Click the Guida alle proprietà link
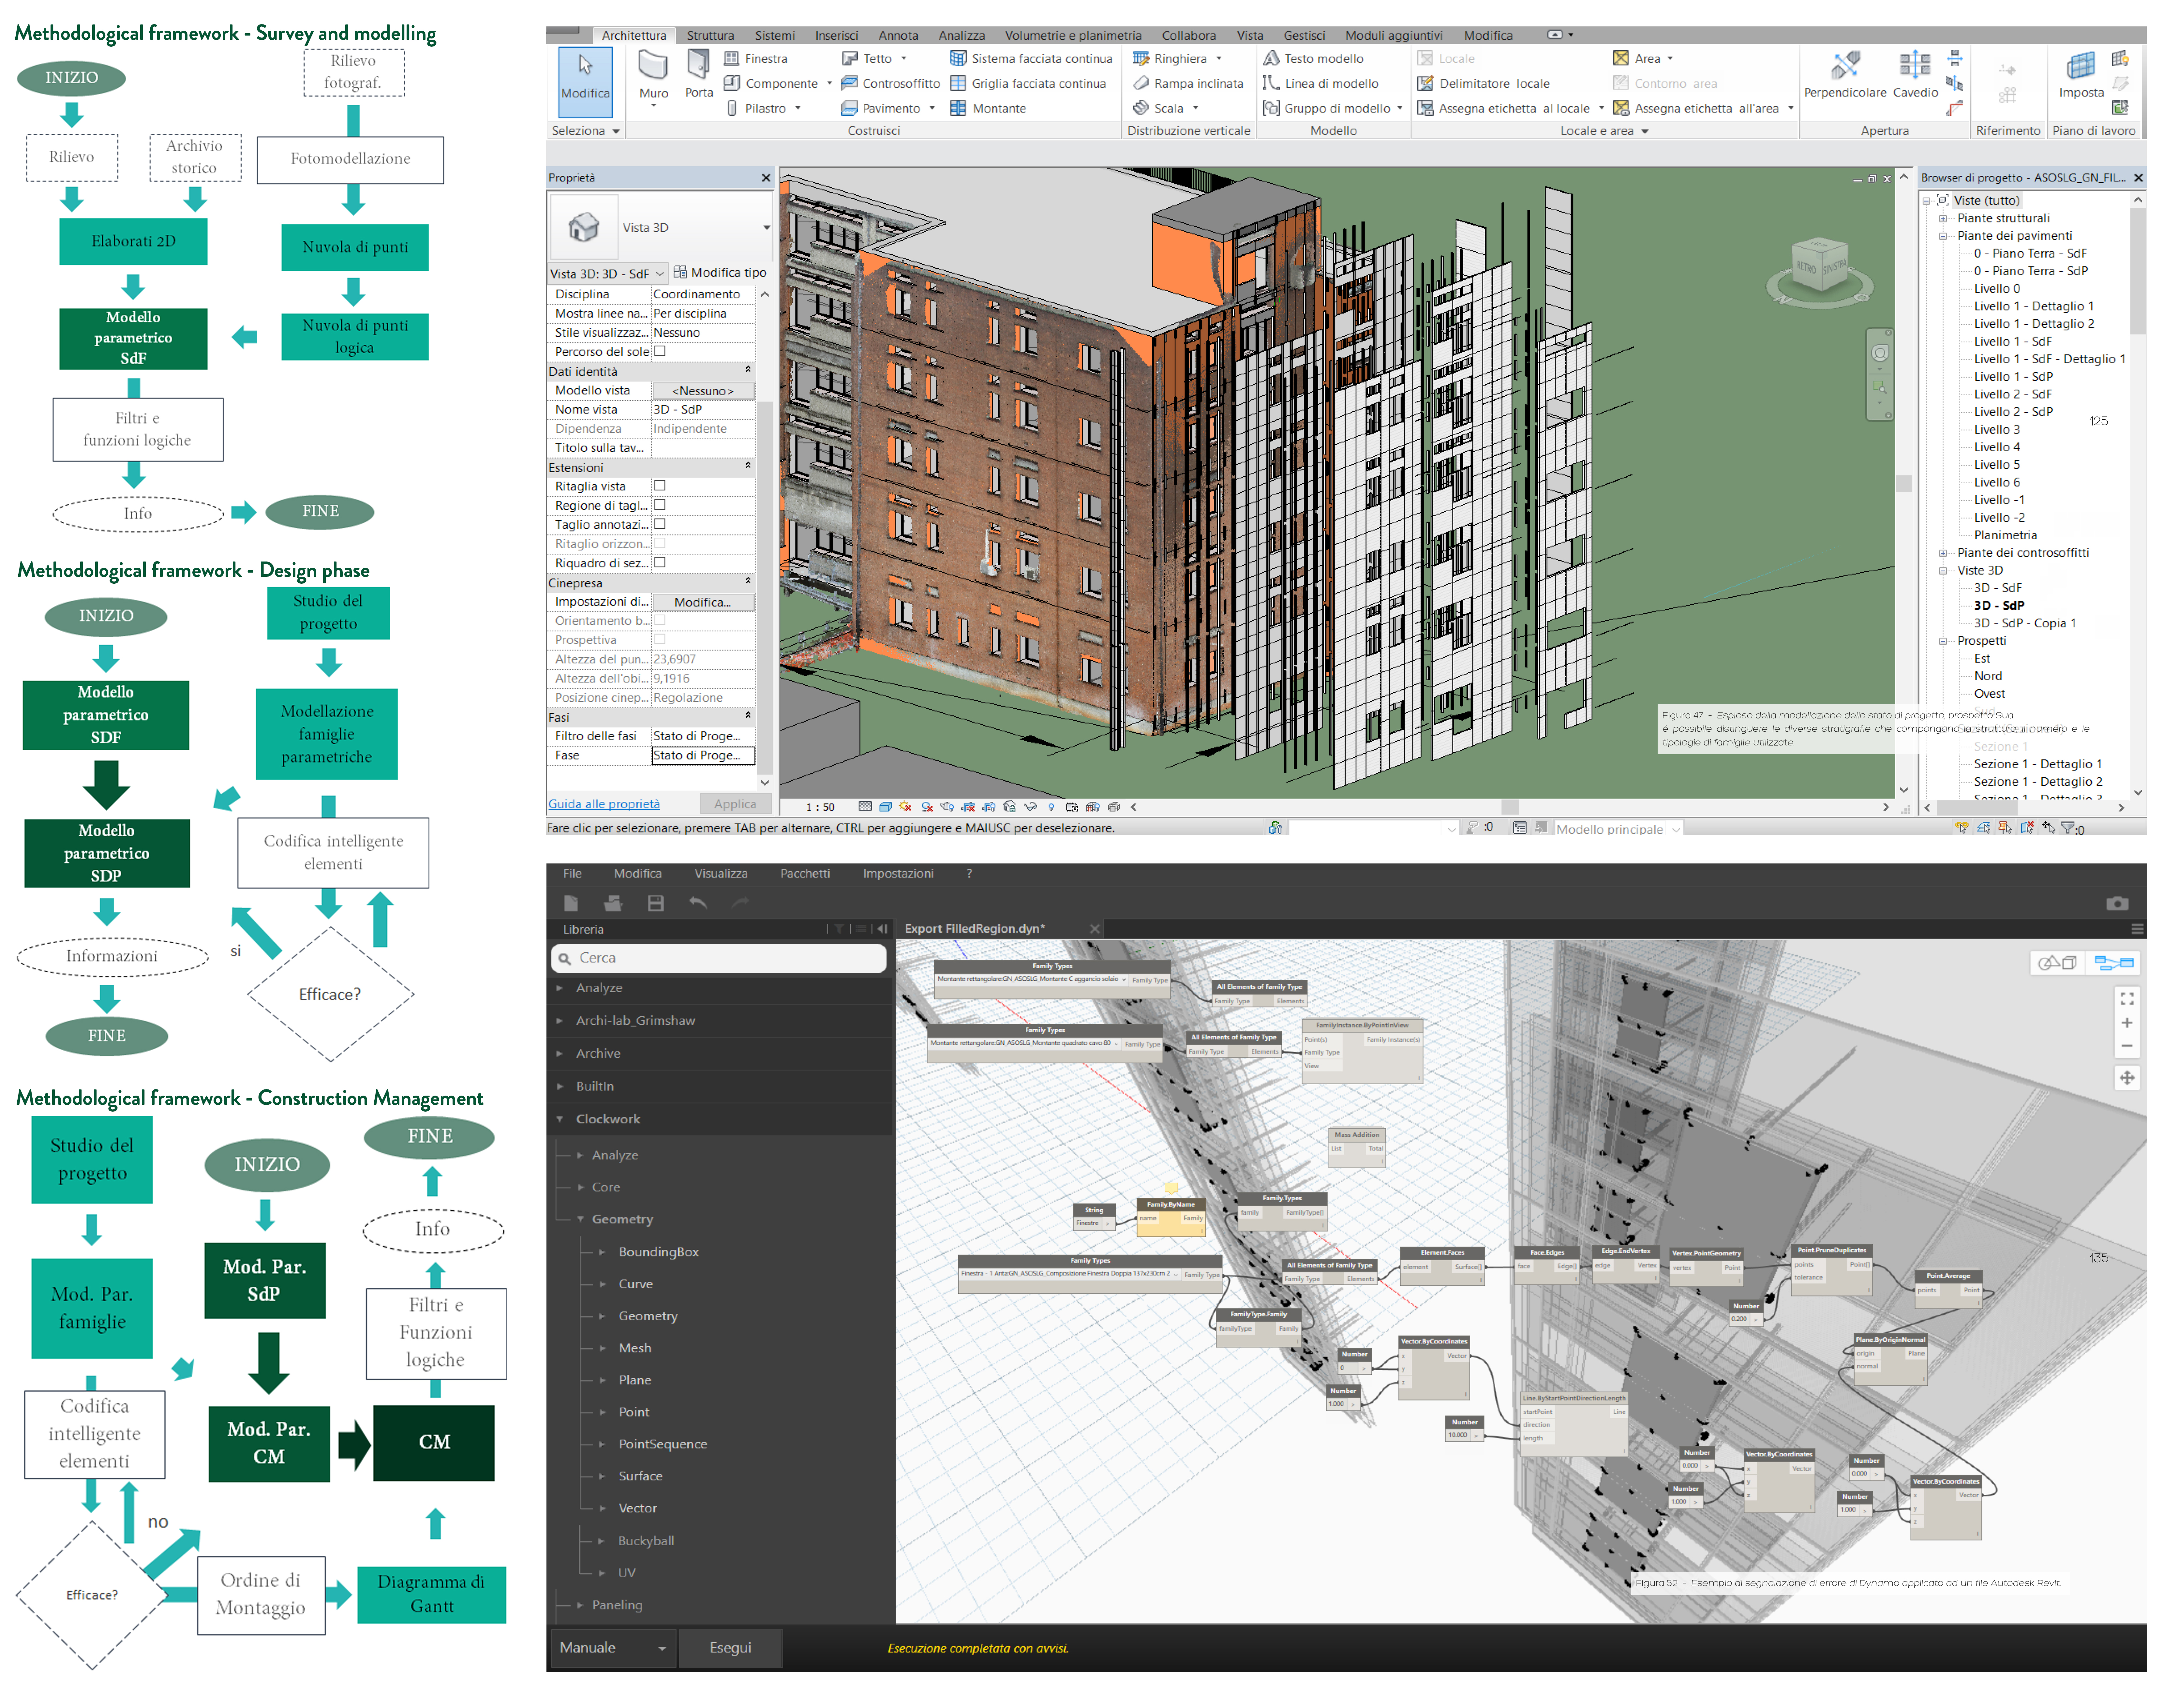The image size is (2178, 1708). coord(604,804)
